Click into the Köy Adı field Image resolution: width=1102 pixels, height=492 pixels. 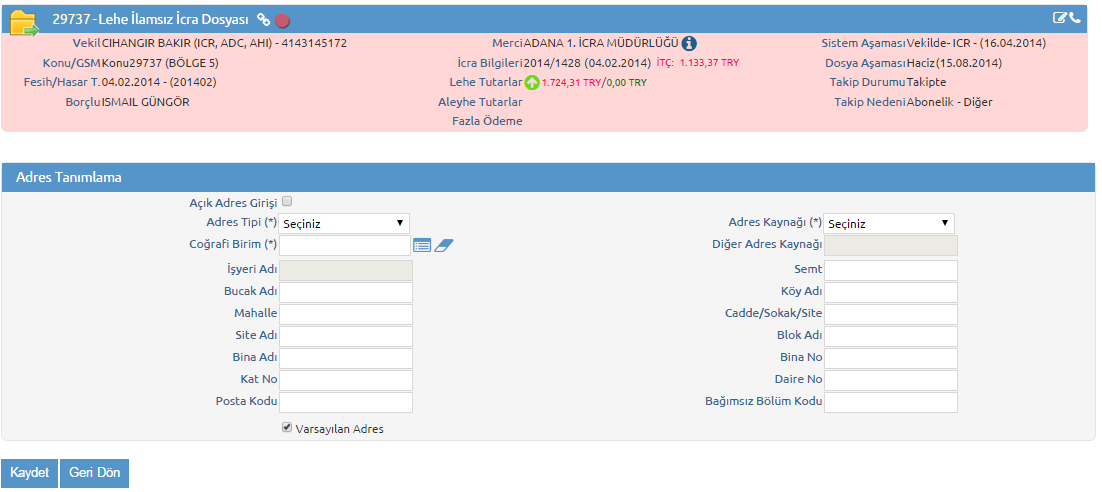tap(891, 292)
